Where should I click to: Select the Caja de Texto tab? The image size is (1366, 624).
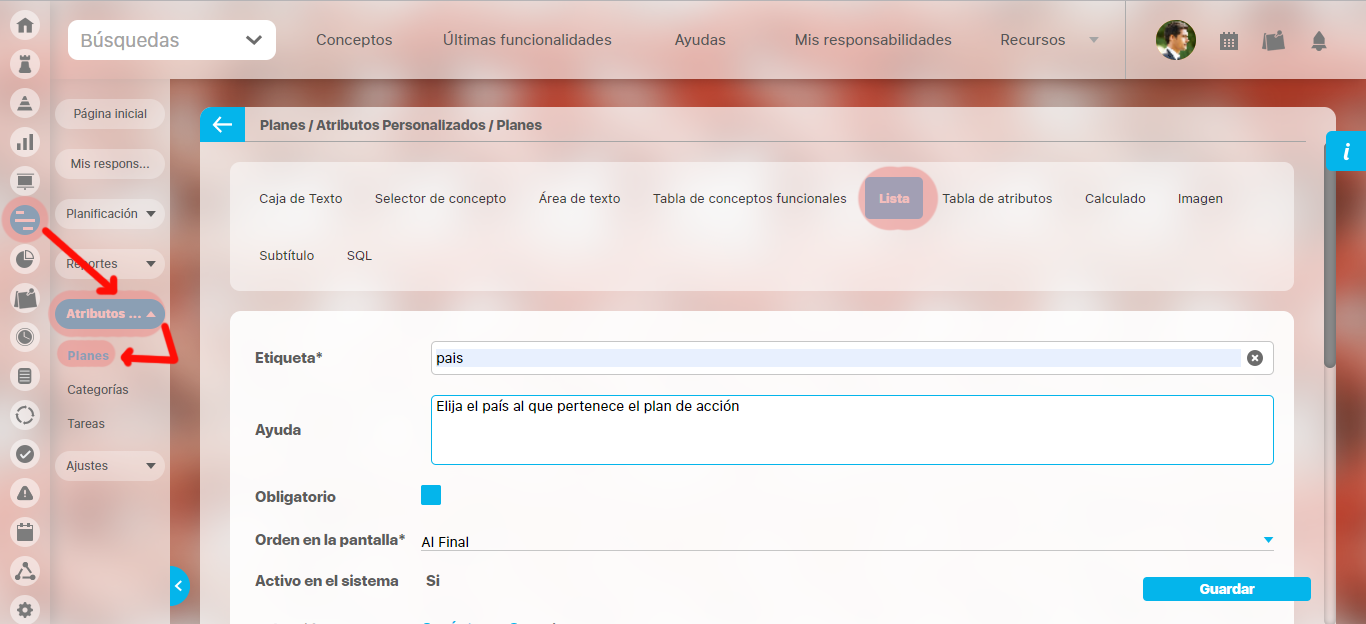(x=300, y=199)
